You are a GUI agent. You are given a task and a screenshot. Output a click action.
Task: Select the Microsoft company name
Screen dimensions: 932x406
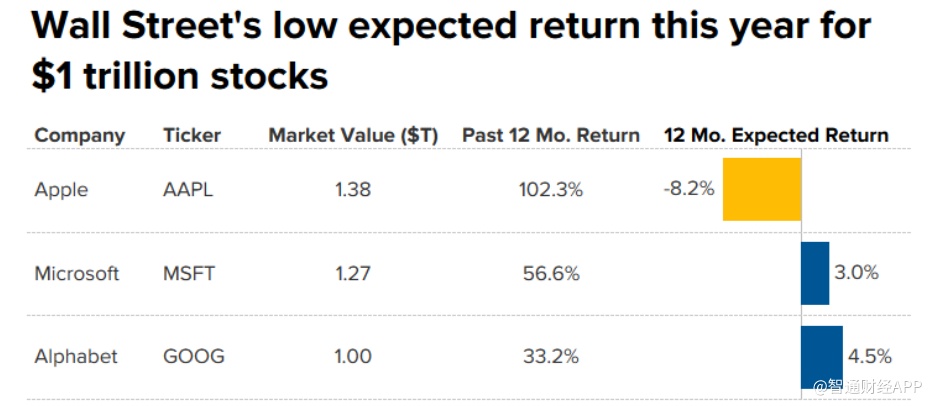[x=77, y=273]
